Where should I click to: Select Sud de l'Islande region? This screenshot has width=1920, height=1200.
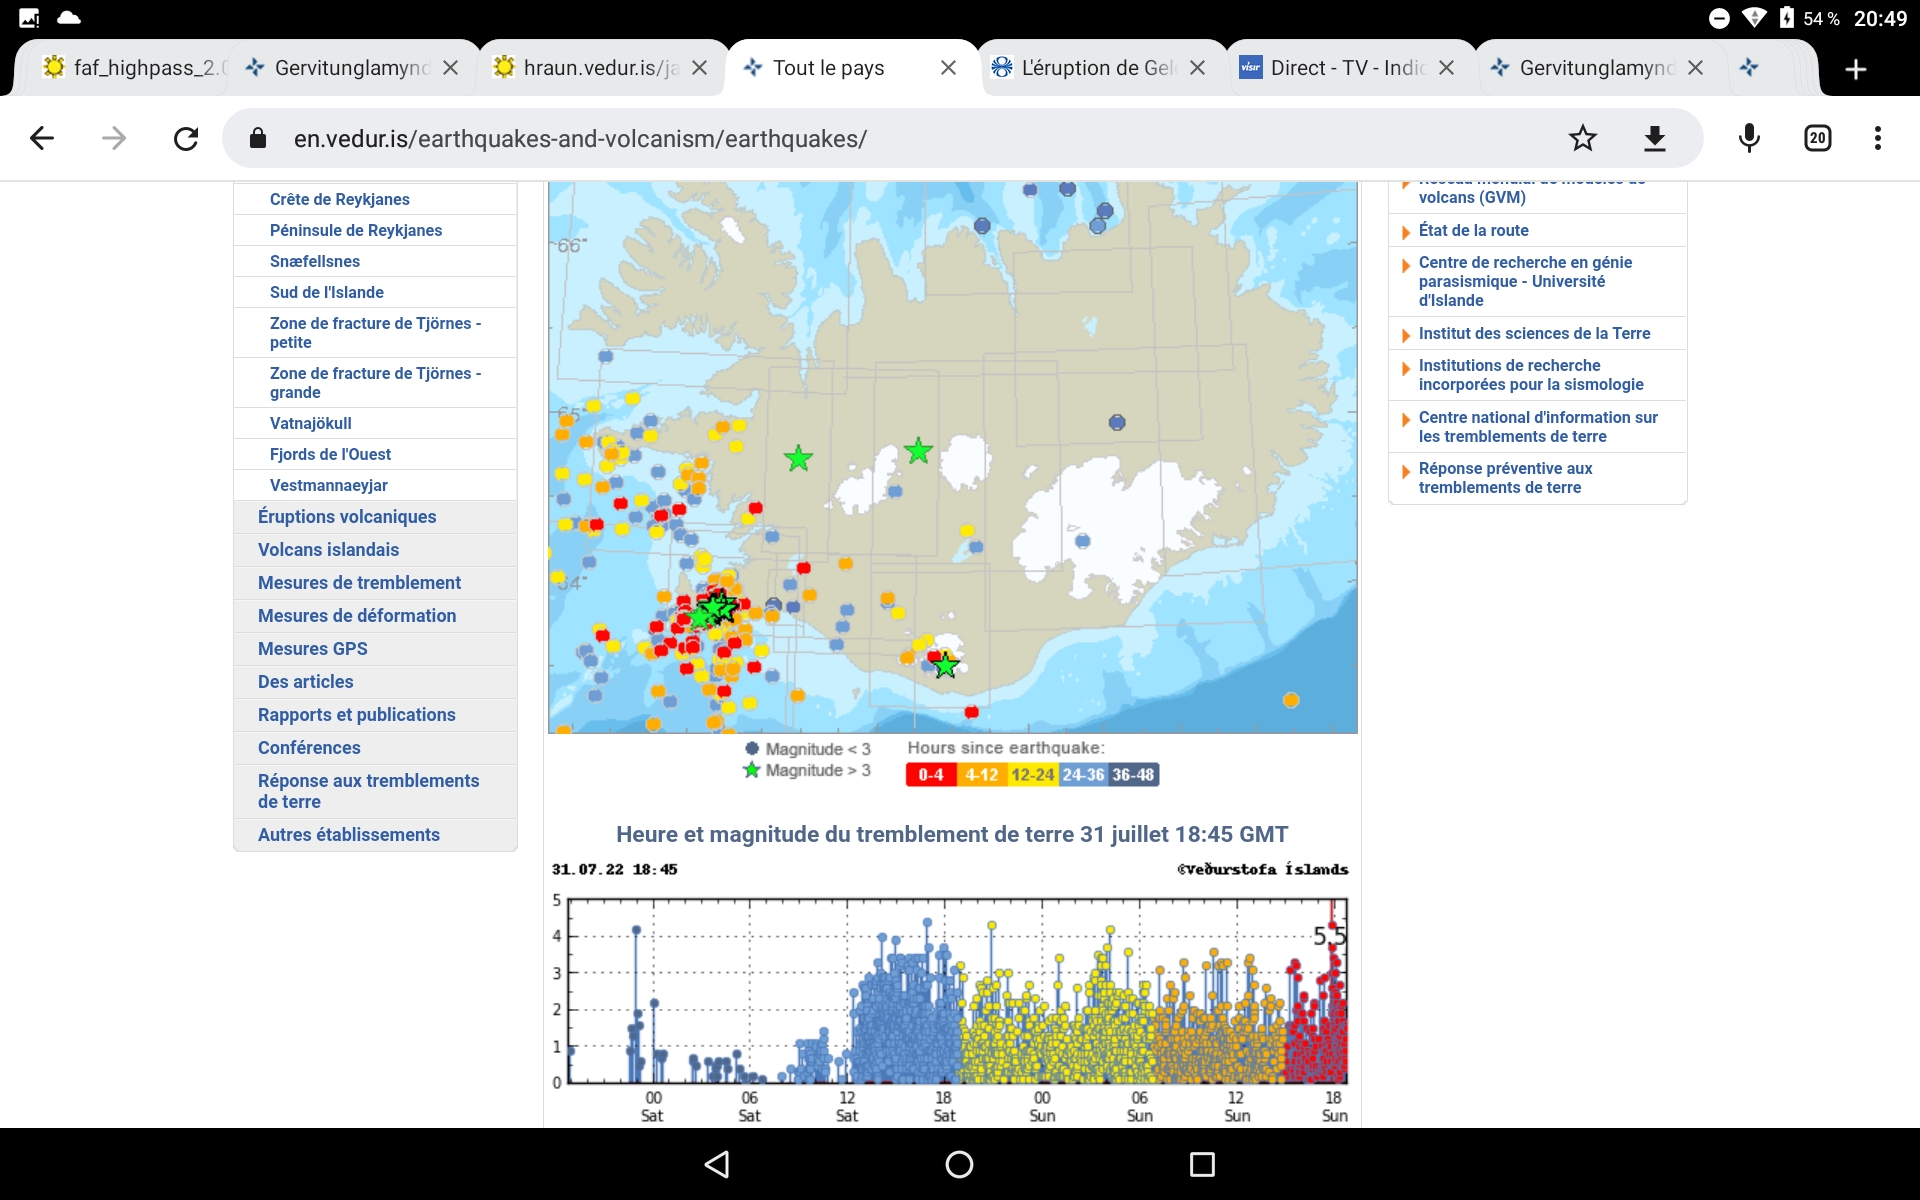327,292
